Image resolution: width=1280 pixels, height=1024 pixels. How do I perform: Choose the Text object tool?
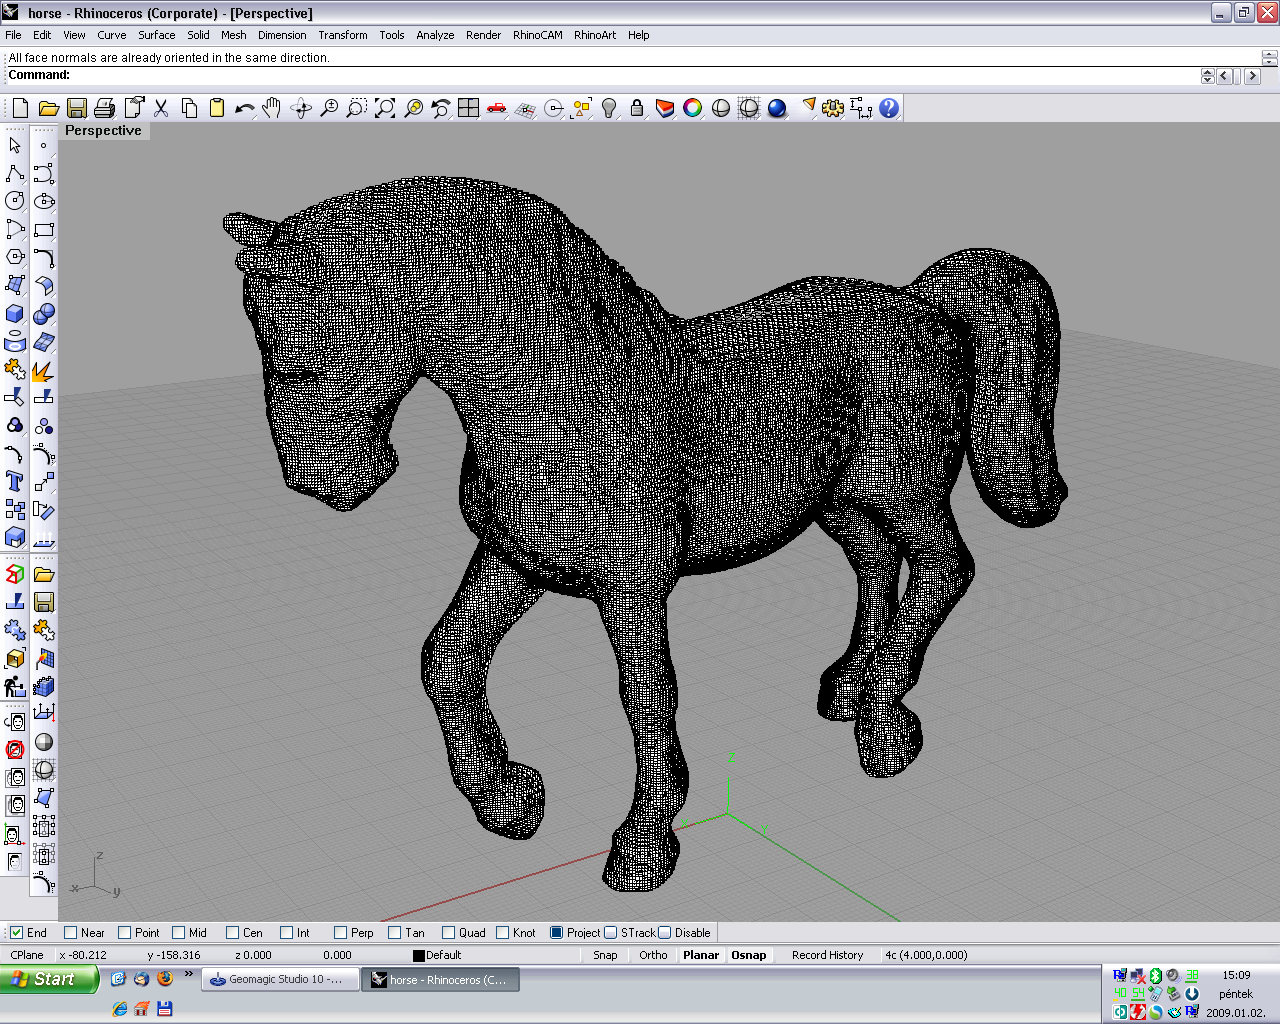point(15,481)
